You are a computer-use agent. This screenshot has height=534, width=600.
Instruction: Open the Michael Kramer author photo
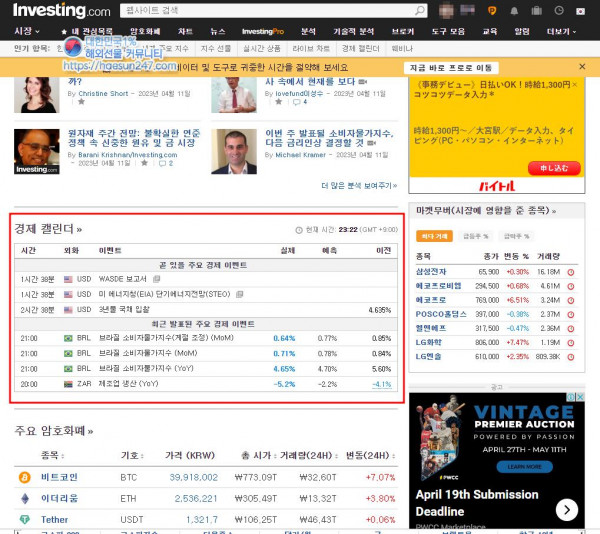tap(234, 151)
